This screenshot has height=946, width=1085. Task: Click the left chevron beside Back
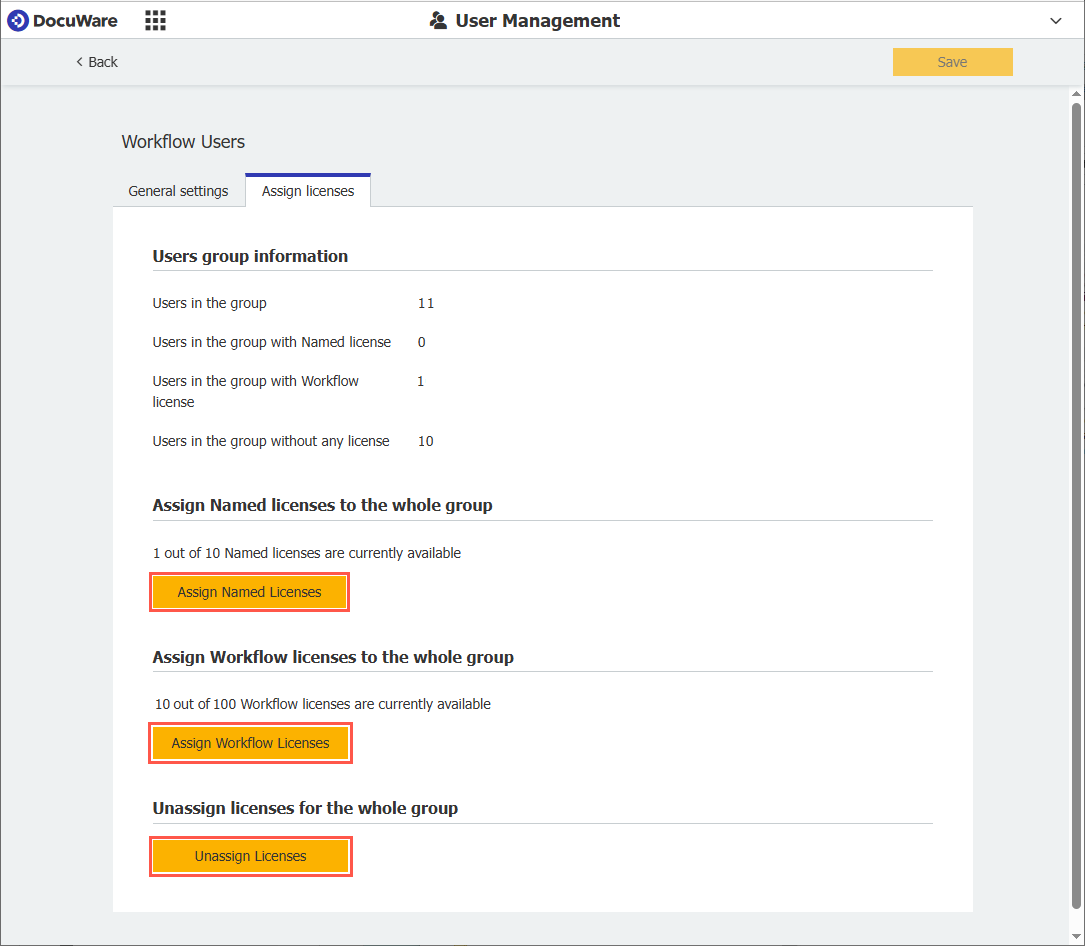[79, 62]
